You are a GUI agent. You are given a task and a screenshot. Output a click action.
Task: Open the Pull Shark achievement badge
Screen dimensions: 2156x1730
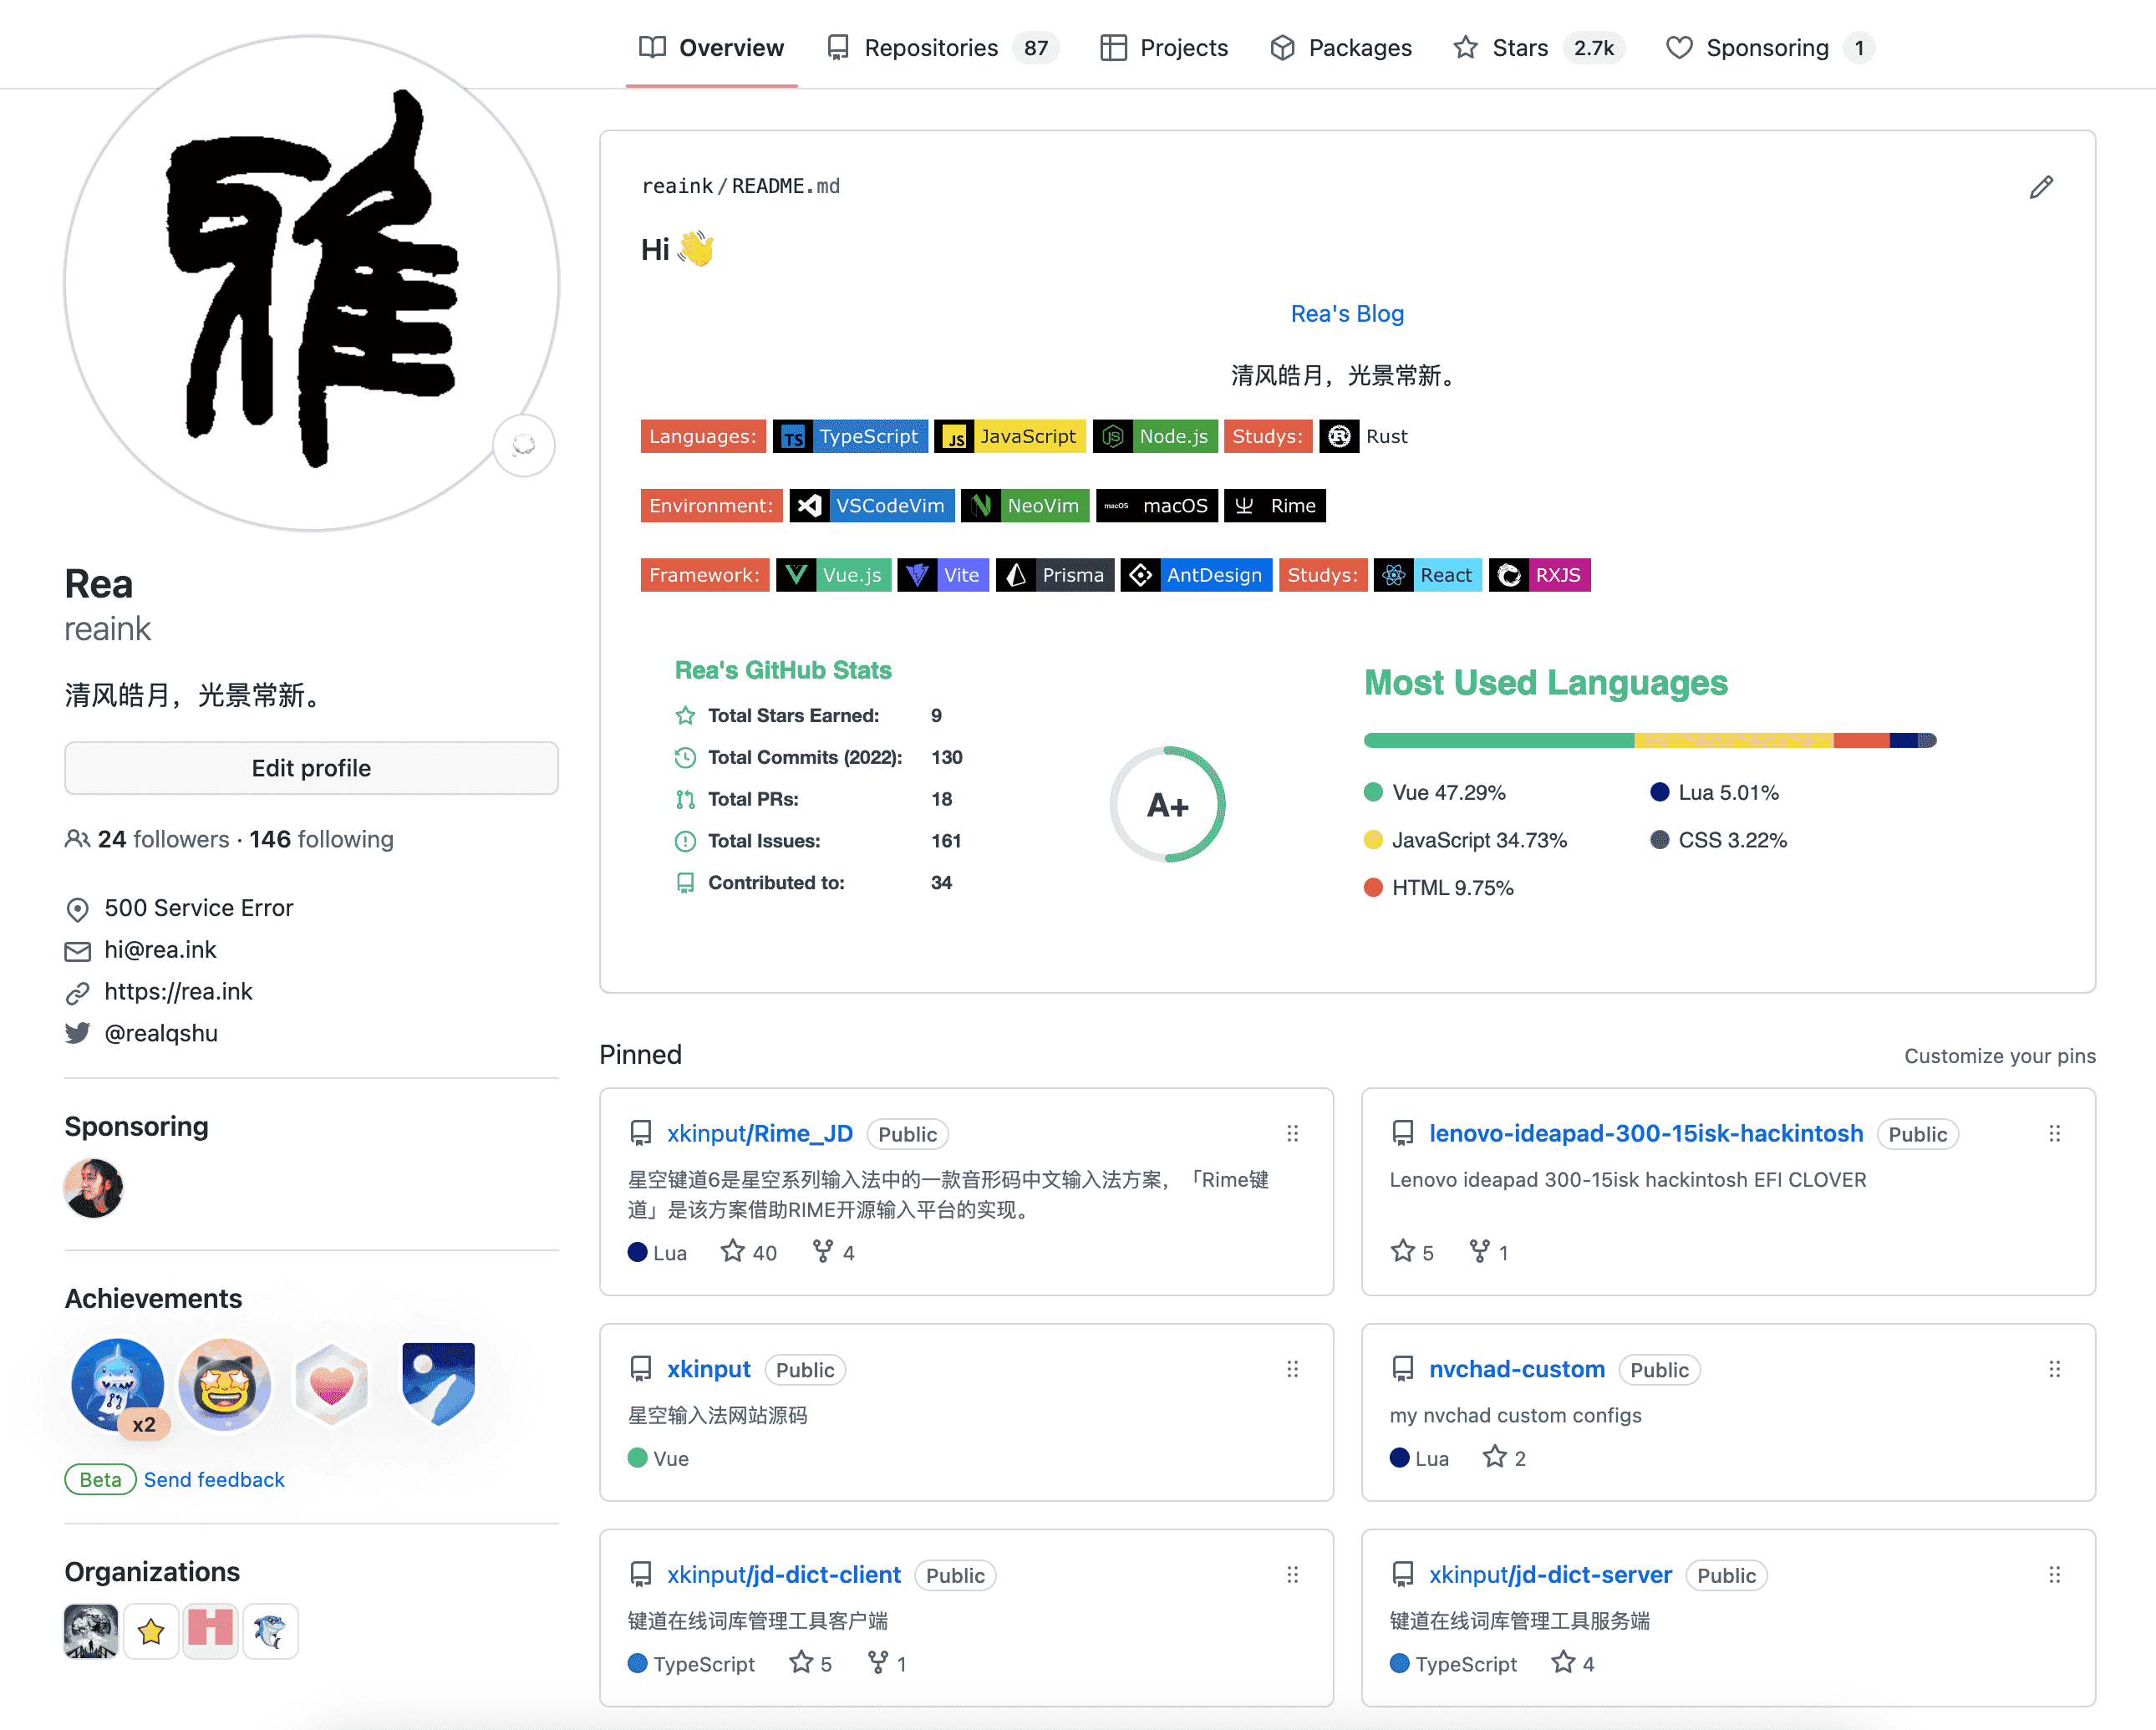click(118, 1385)
